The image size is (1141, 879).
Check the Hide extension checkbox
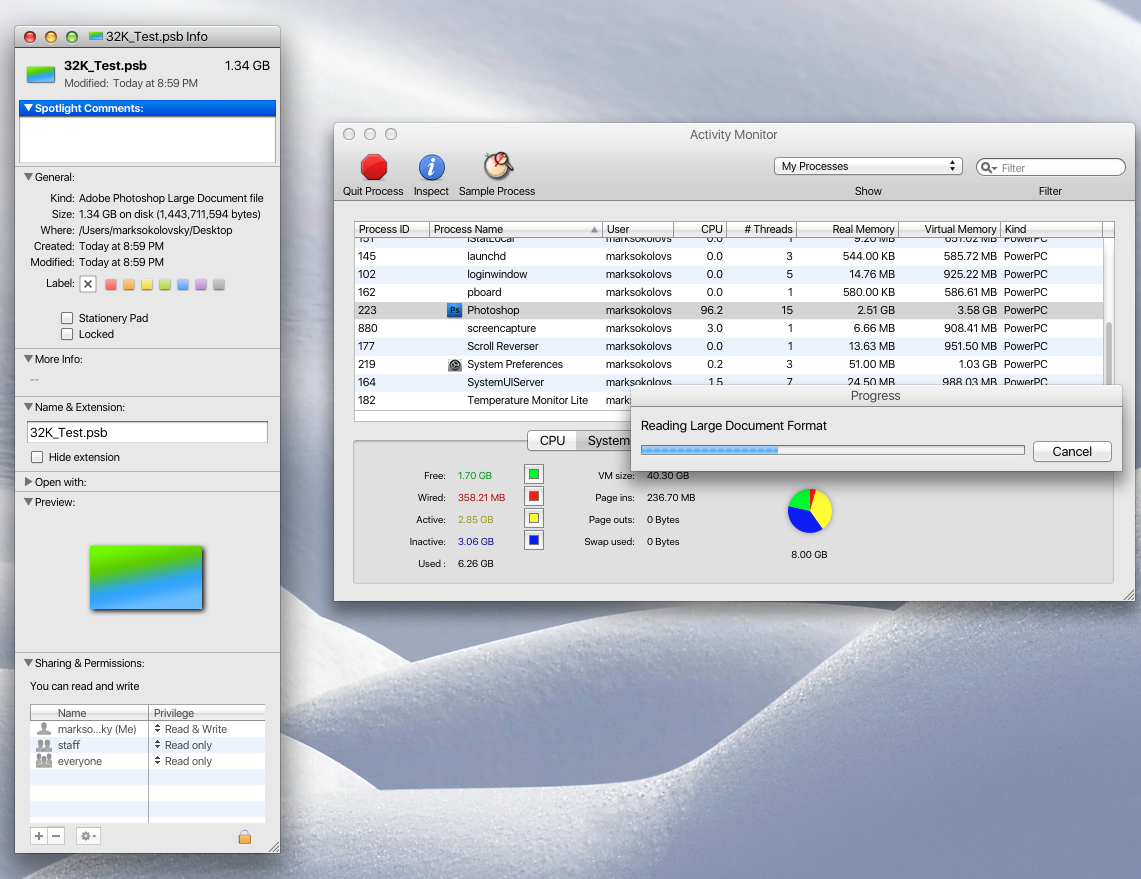click(x=37, y=457)
